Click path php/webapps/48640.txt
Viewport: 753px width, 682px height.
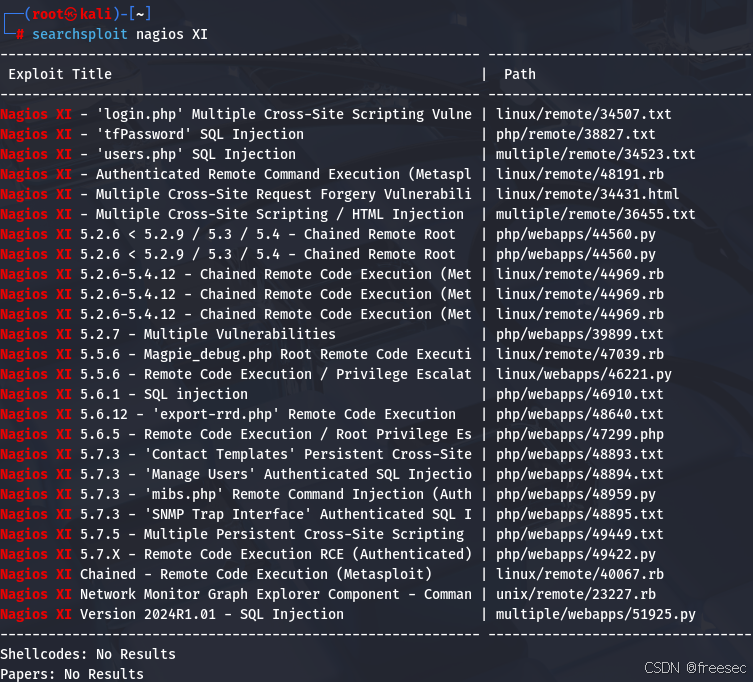[580, 414]
